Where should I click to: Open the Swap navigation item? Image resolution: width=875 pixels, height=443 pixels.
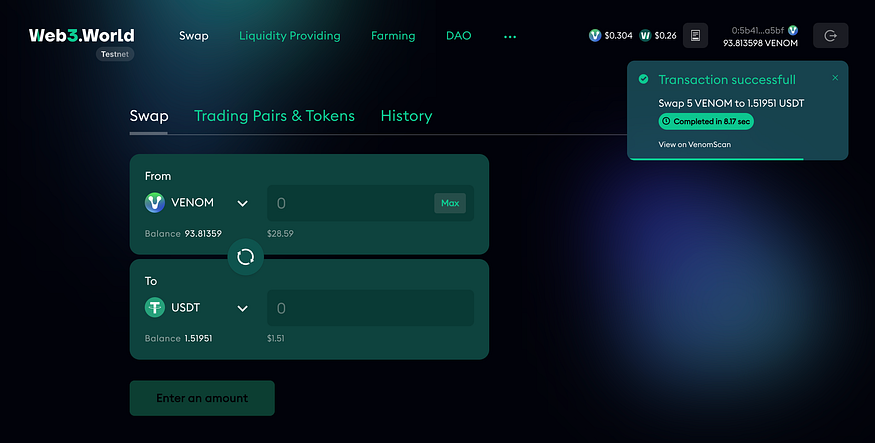tap(194, 36)
